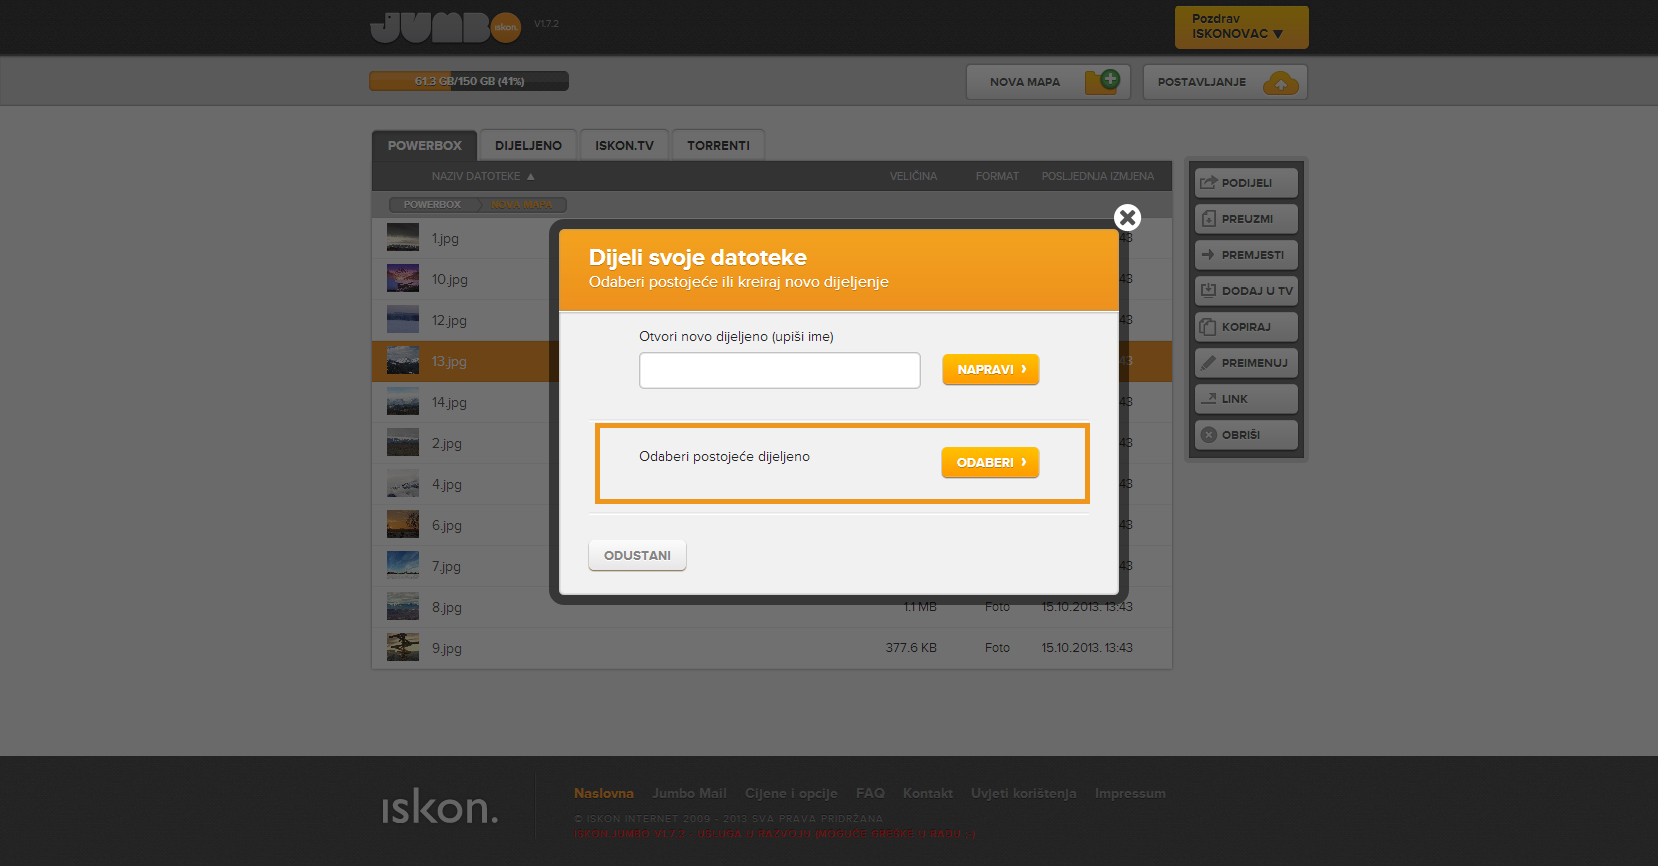Click the 377.6 KB size value
The image size is (1658, 866).
click(x=911, y=648)
